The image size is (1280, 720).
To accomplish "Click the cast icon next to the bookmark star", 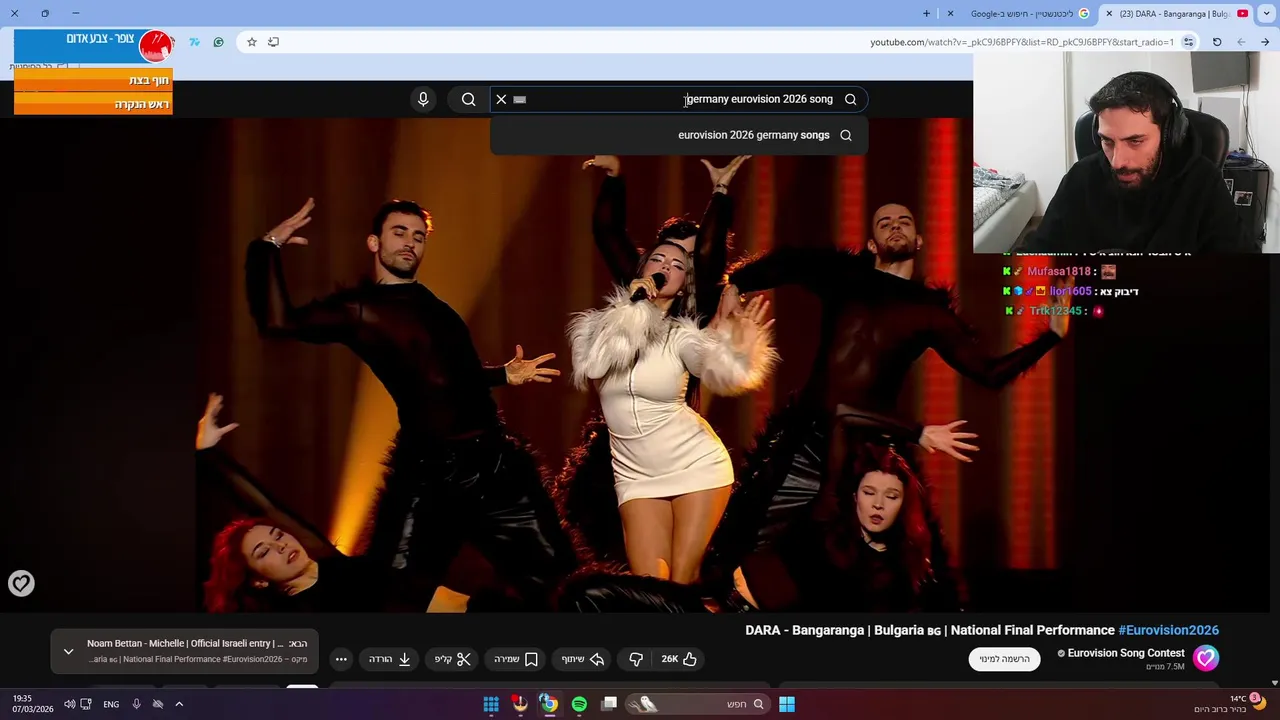I will click(273, 42).
